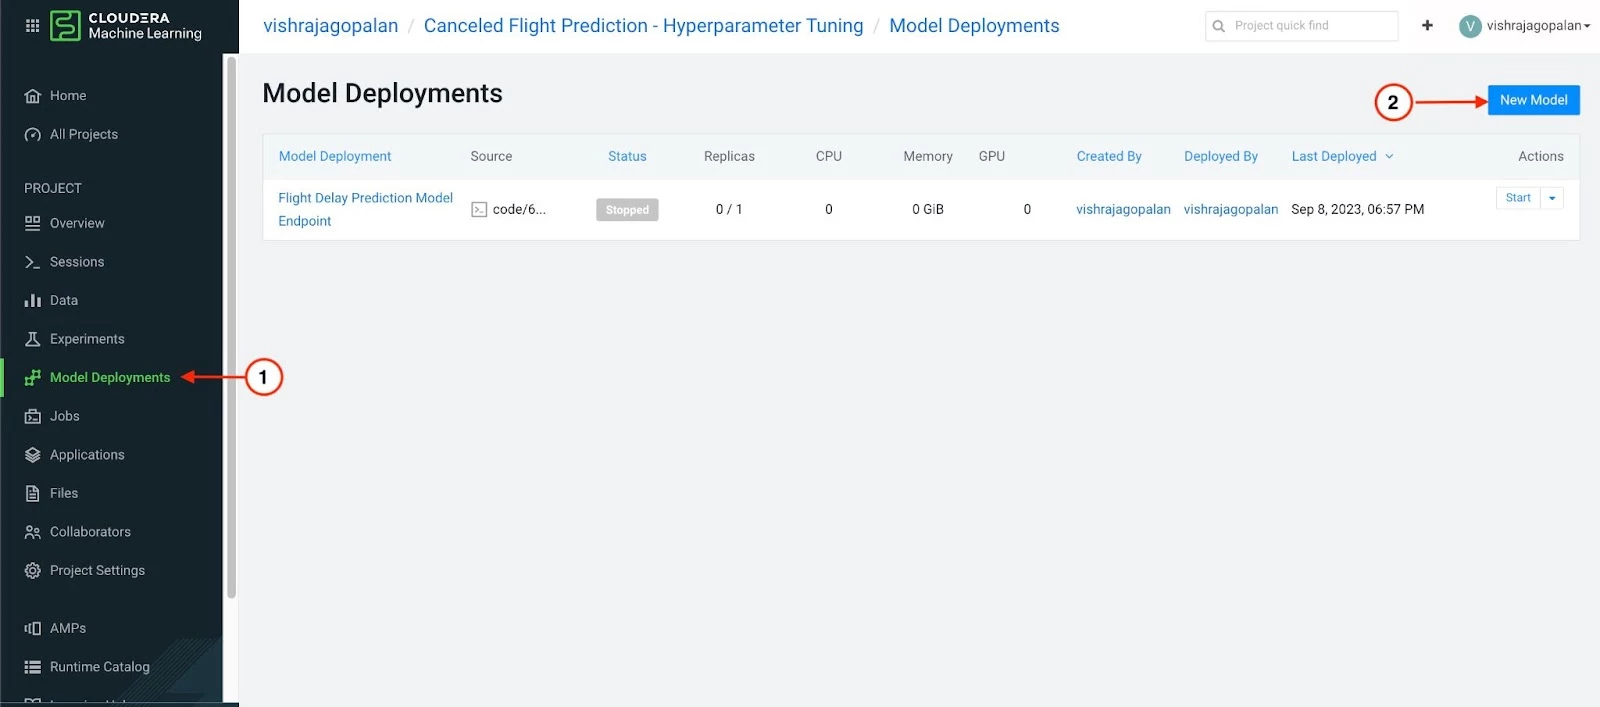
Task: Open Applications from the sidebar
Action: coord(87,455)
